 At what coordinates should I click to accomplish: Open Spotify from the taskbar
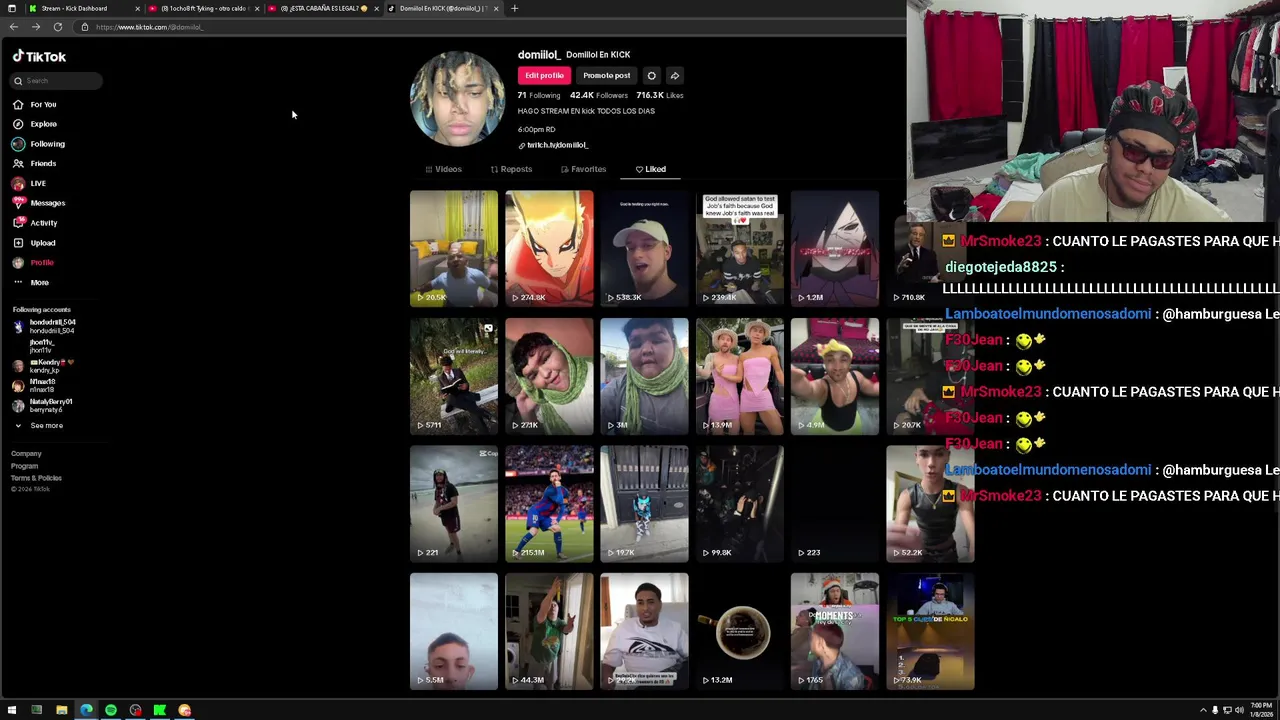tap(111, 710)
